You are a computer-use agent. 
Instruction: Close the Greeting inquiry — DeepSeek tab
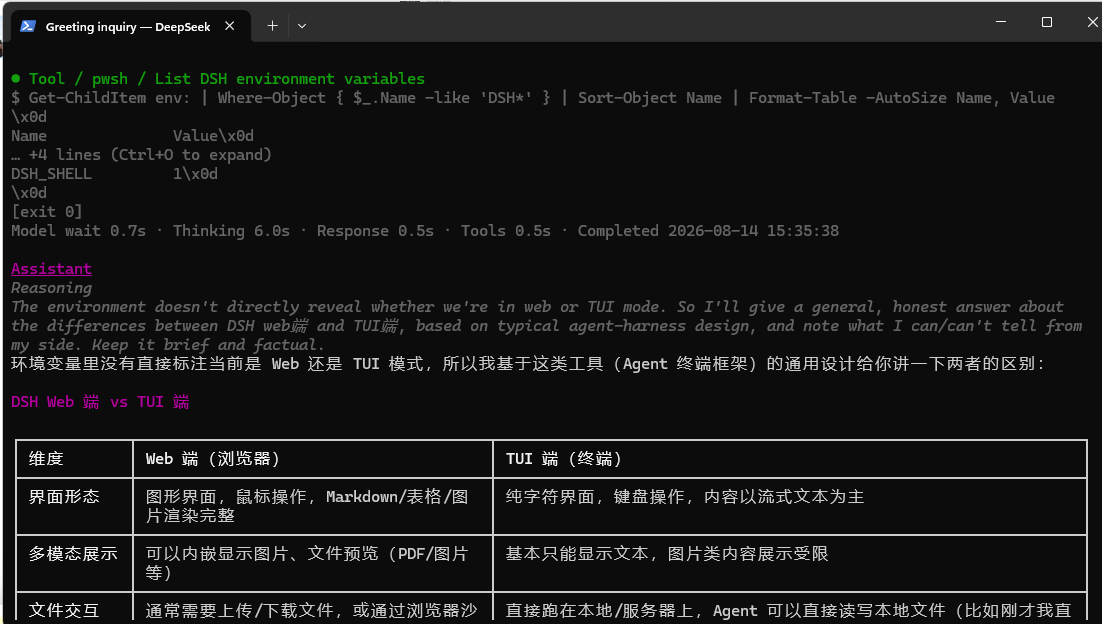229,26
